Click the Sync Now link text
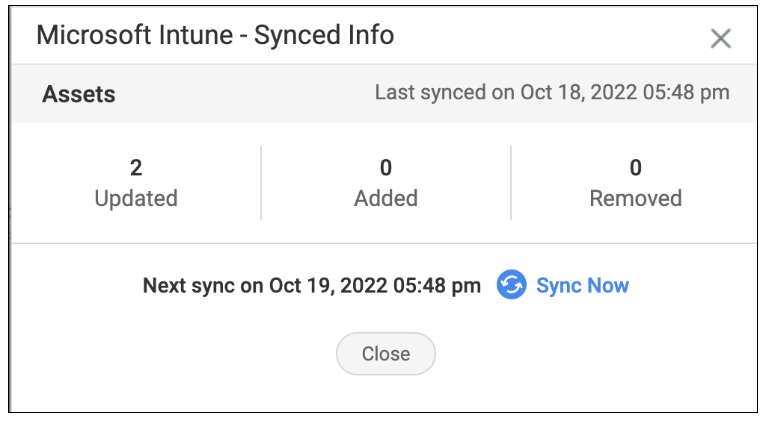 tap(582, 286)
